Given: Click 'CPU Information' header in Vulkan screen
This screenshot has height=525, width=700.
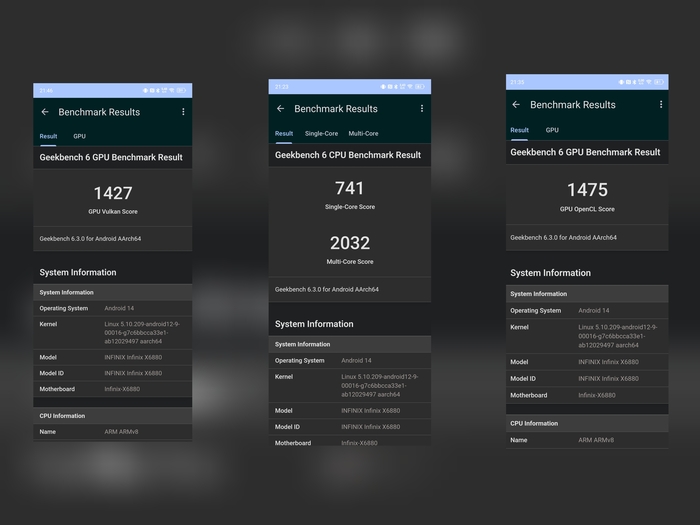Looking at the screenshot, I should [x=62, y=416].
